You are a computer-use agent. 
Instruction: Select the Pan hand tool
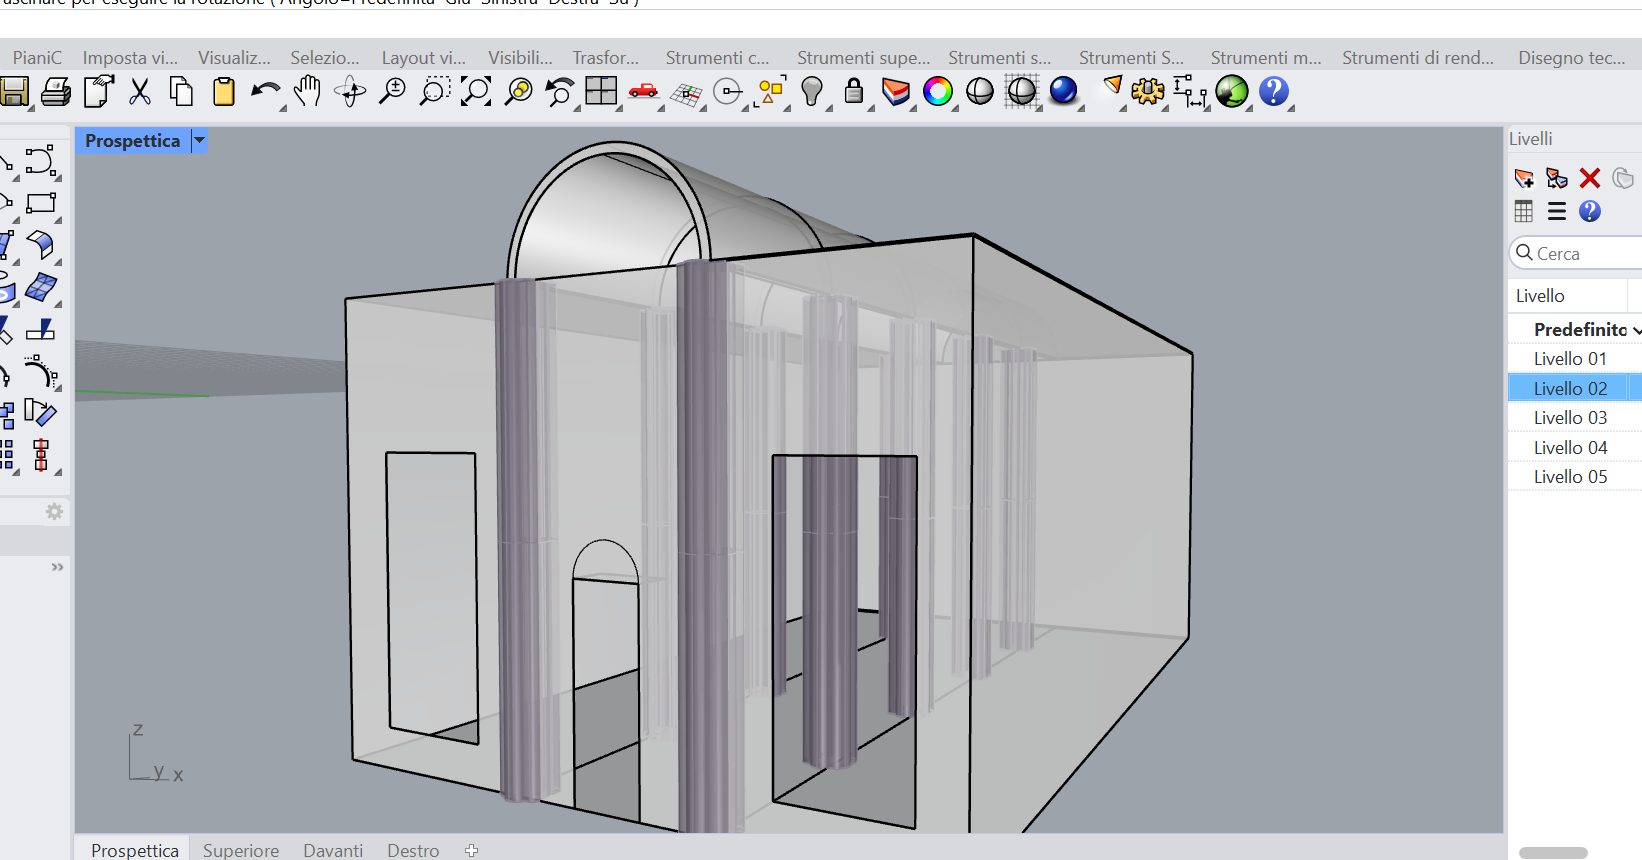tap(307, 92)
